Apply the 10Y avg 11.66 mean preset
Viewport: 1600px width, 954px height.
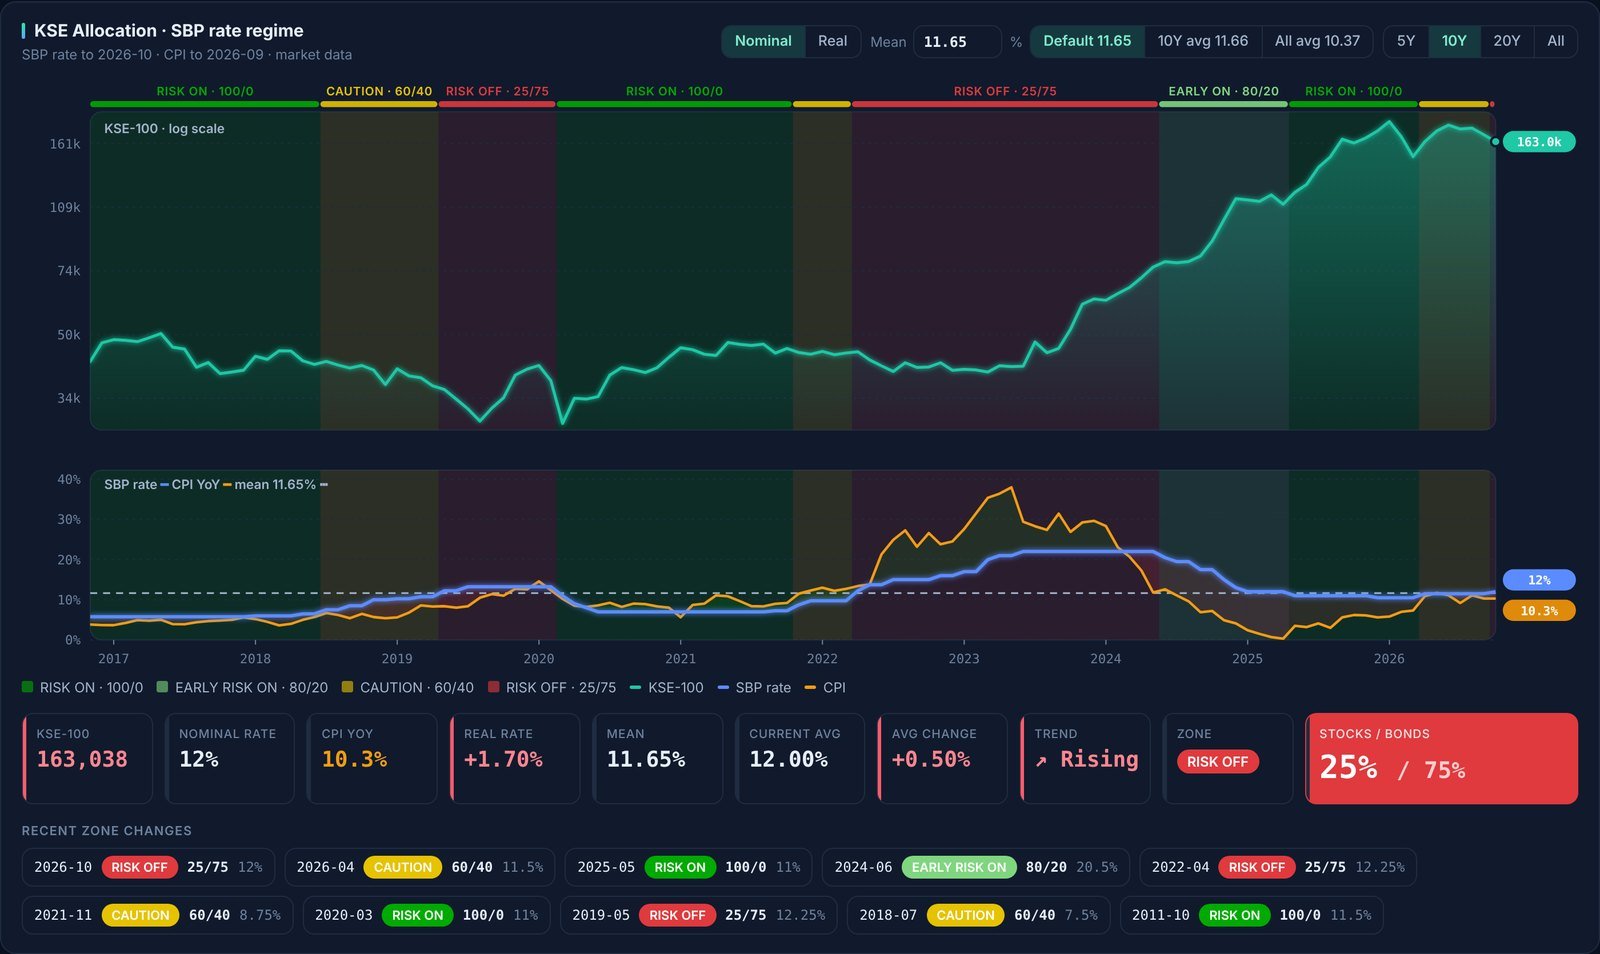click(1203, 41)
